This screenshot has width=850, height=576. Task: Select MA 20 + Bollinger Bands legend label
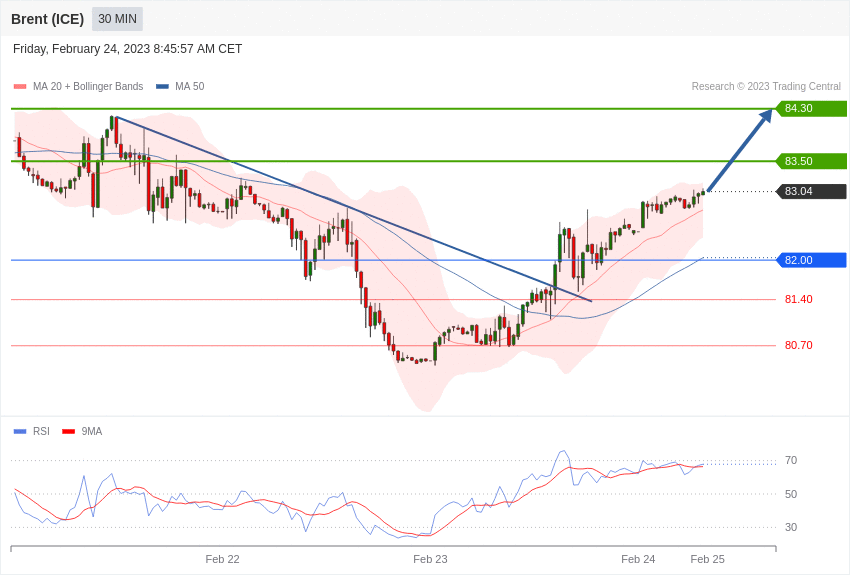coord(88,87)
